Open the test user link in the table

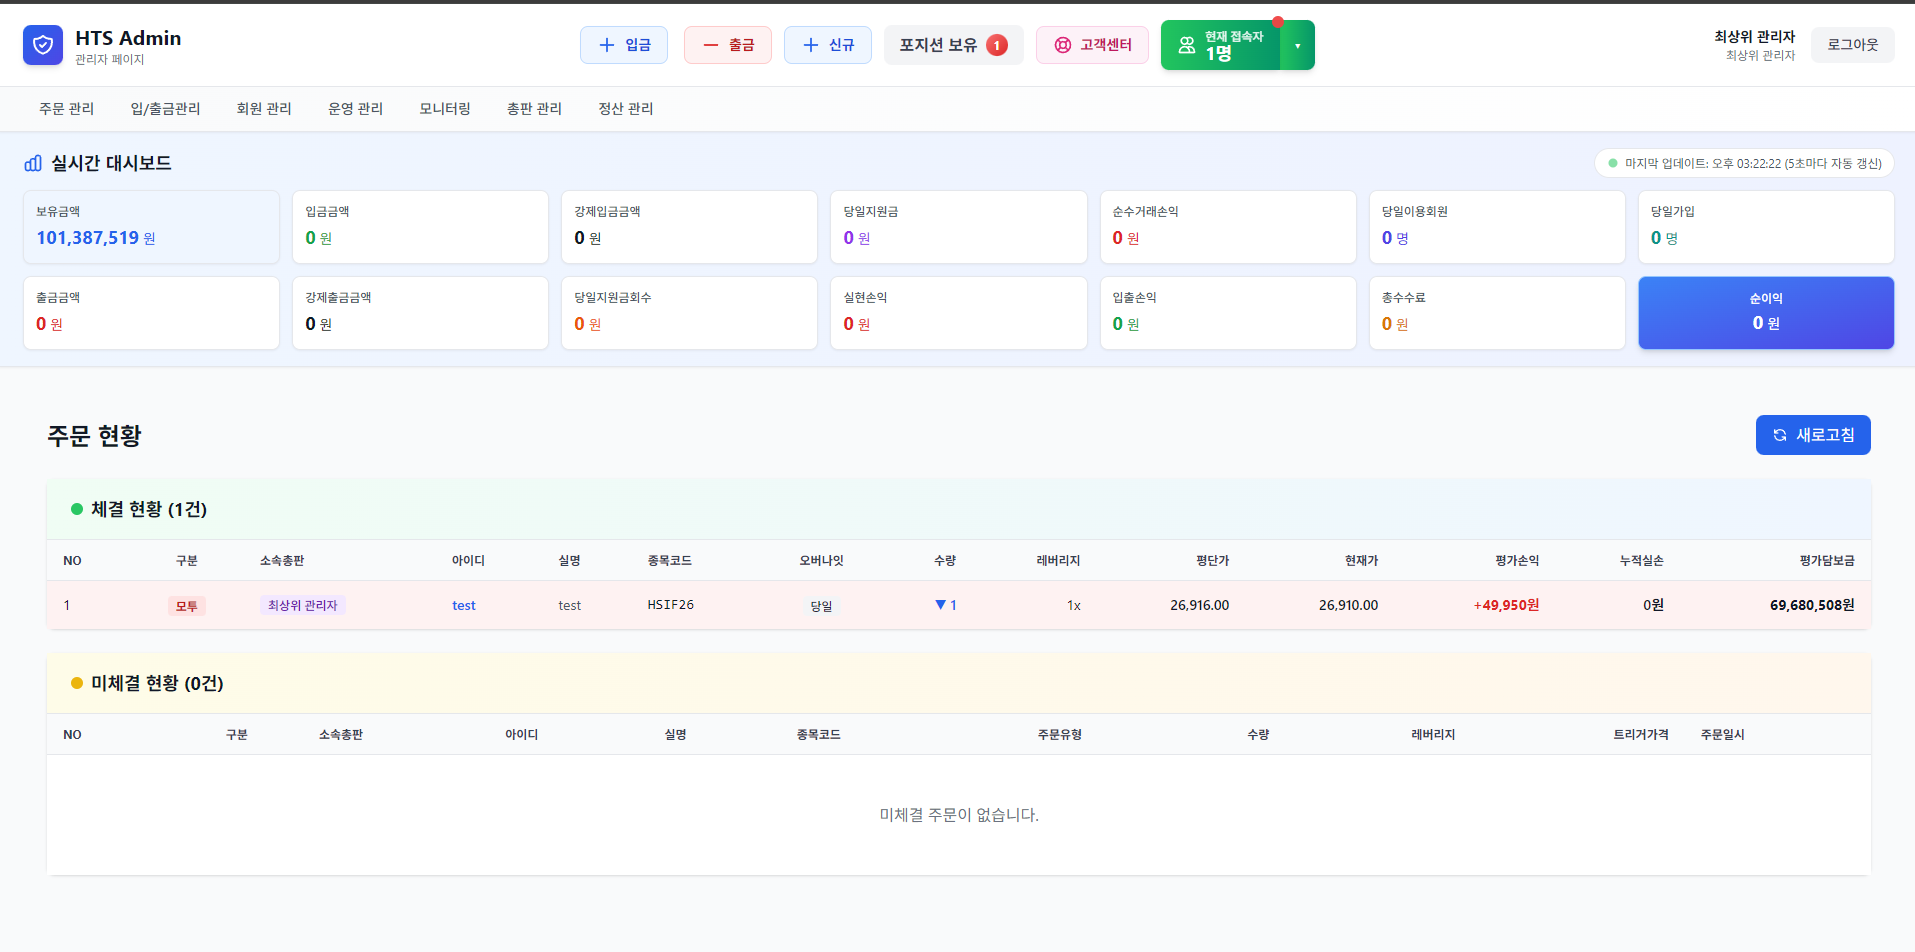(463, 605)
